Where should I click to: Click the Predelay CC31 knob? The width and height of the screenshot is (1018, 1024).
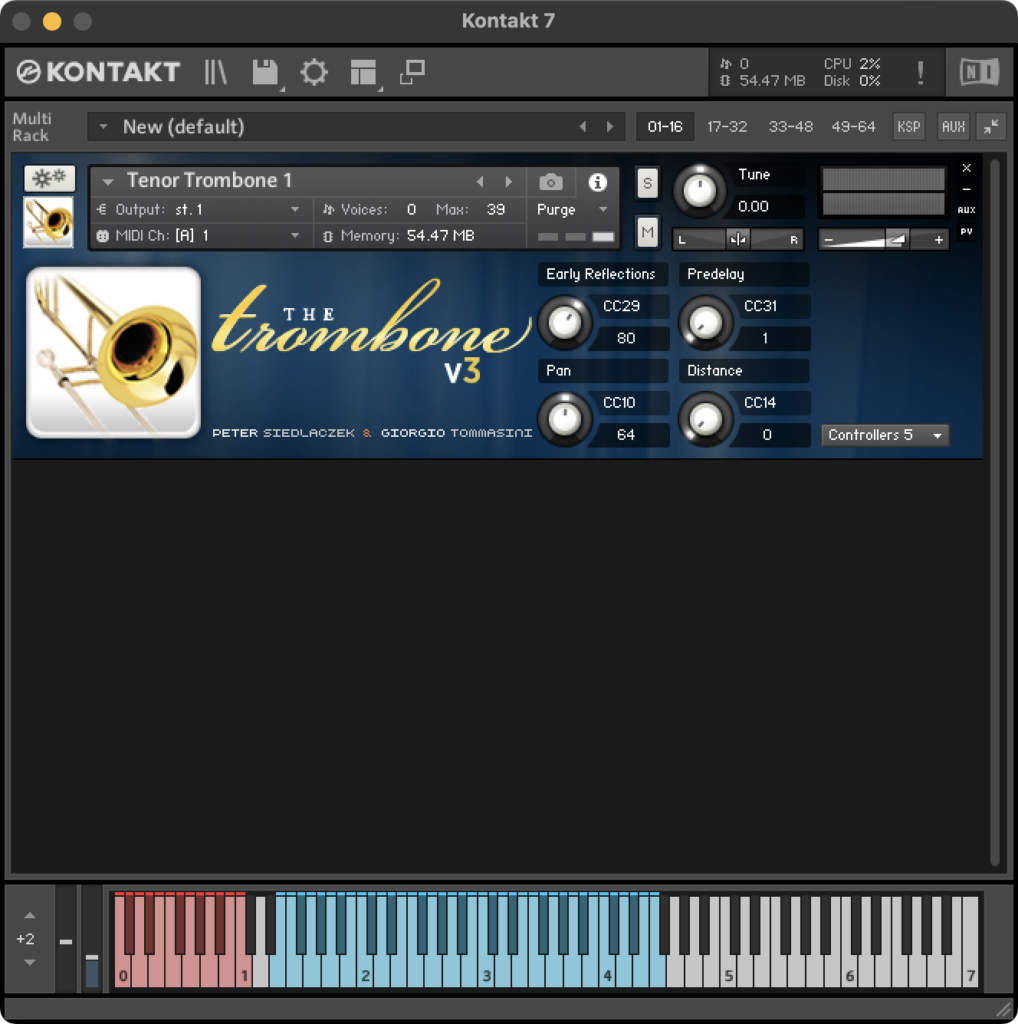[706, 321]
